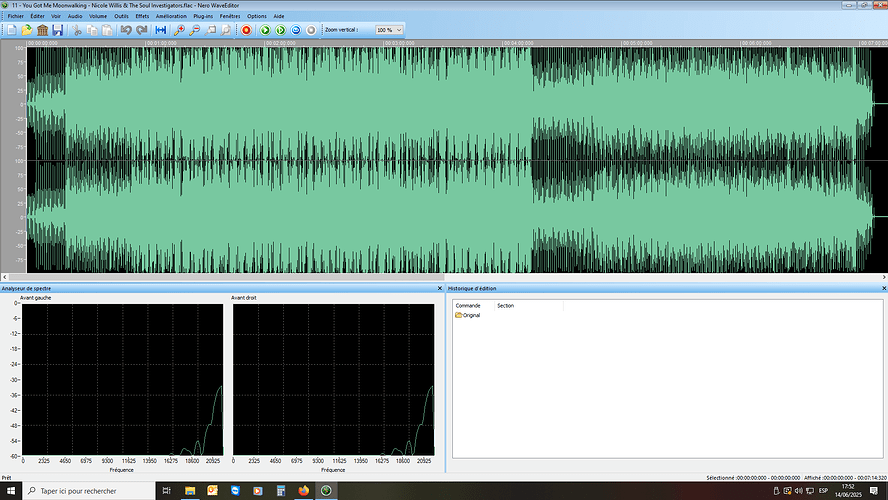Image resolution: width=888 pixels, height=500 pixels.
Task: Click the ESP language indicator
Action: click(823, 491)
